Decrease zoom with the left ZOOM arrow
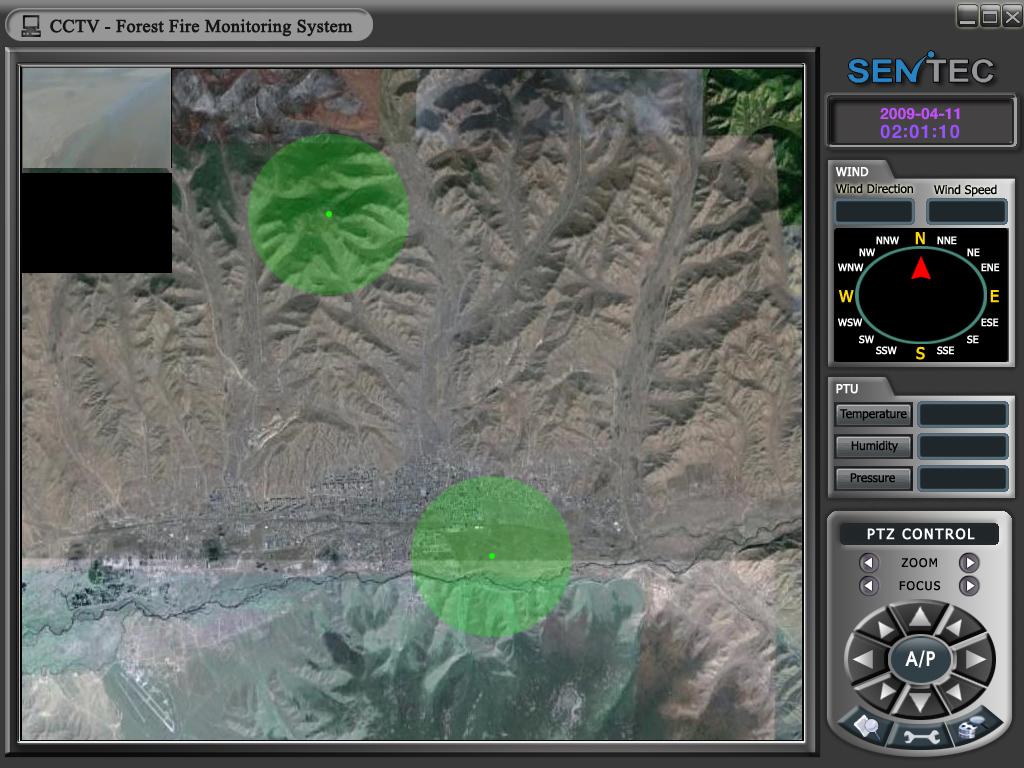 (869, 563)
